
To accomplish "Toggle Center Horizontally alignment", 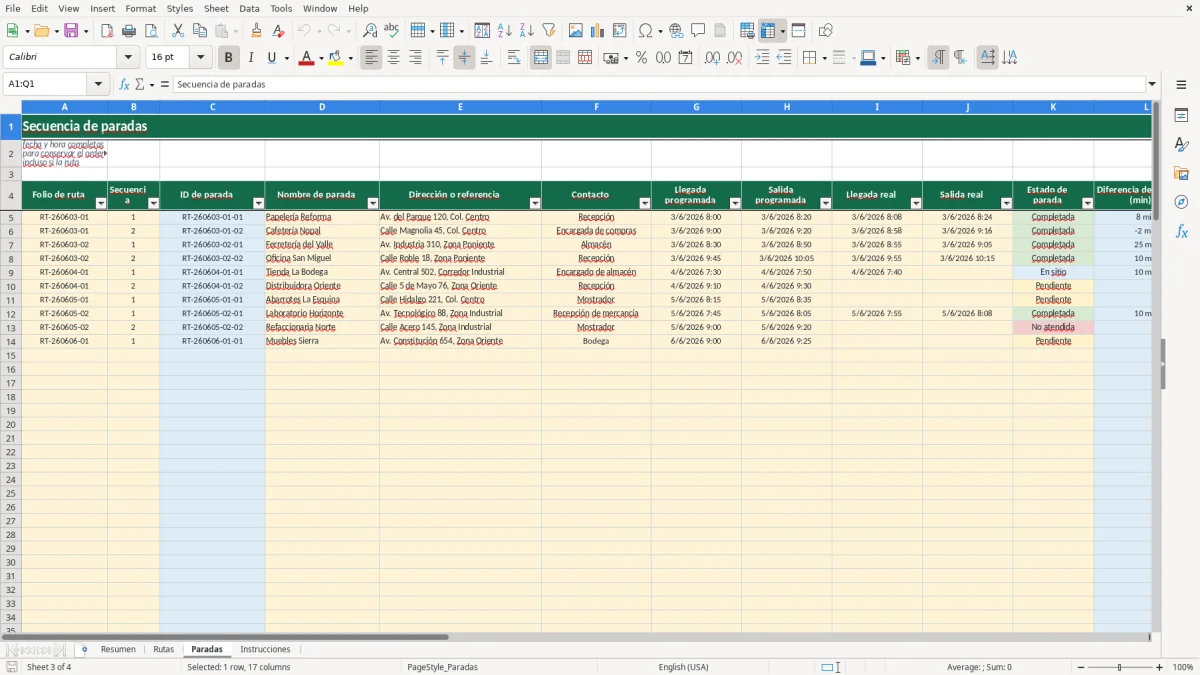I will click(393, 58).
